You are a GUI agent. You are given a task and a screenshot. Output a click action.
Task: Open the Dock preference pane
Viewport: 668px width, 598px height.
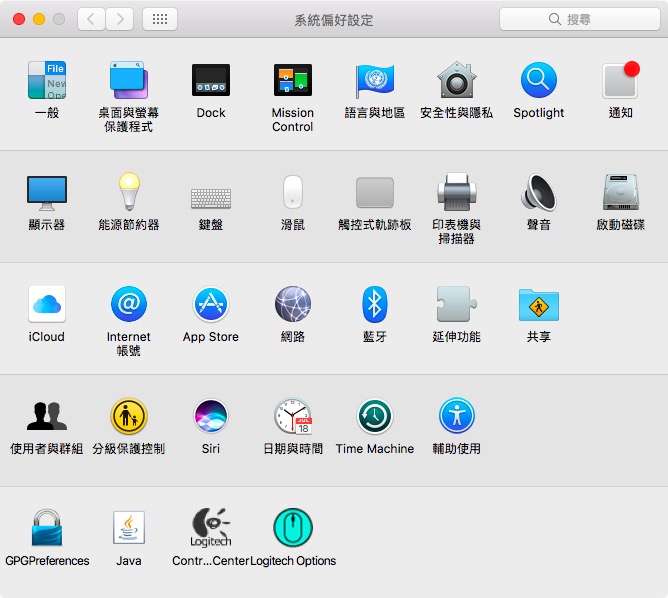tap(211, 80)
